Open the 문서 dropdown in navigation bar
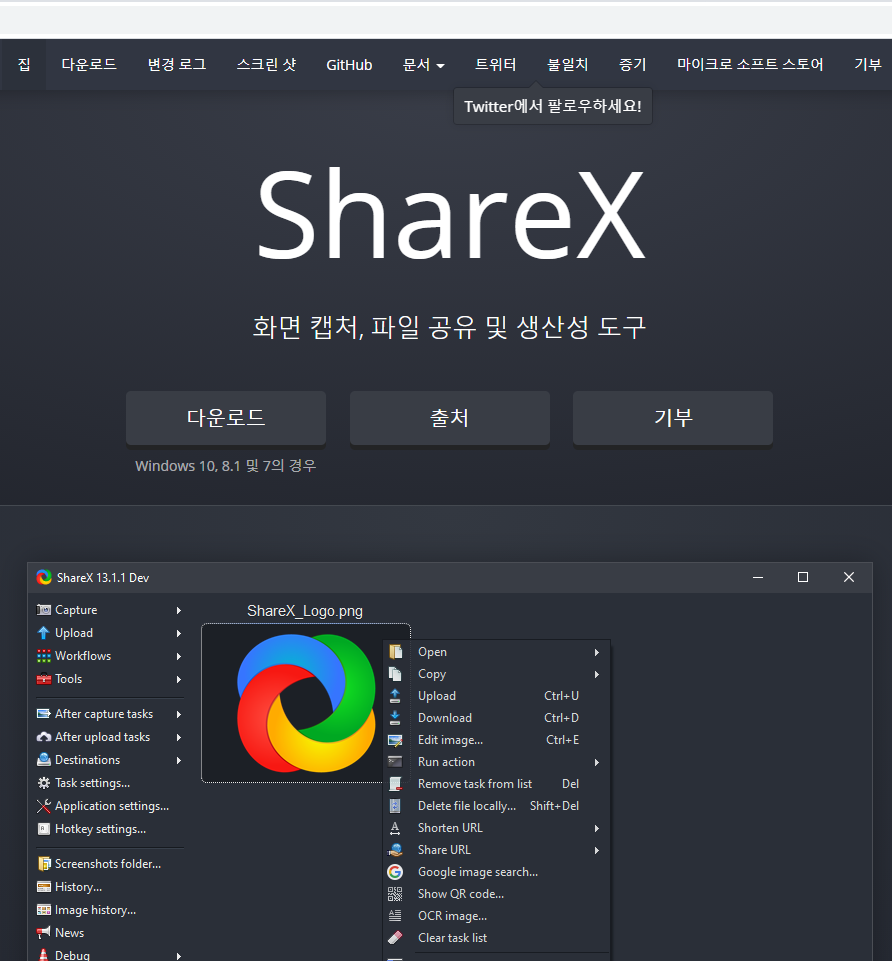 point(423,64)
